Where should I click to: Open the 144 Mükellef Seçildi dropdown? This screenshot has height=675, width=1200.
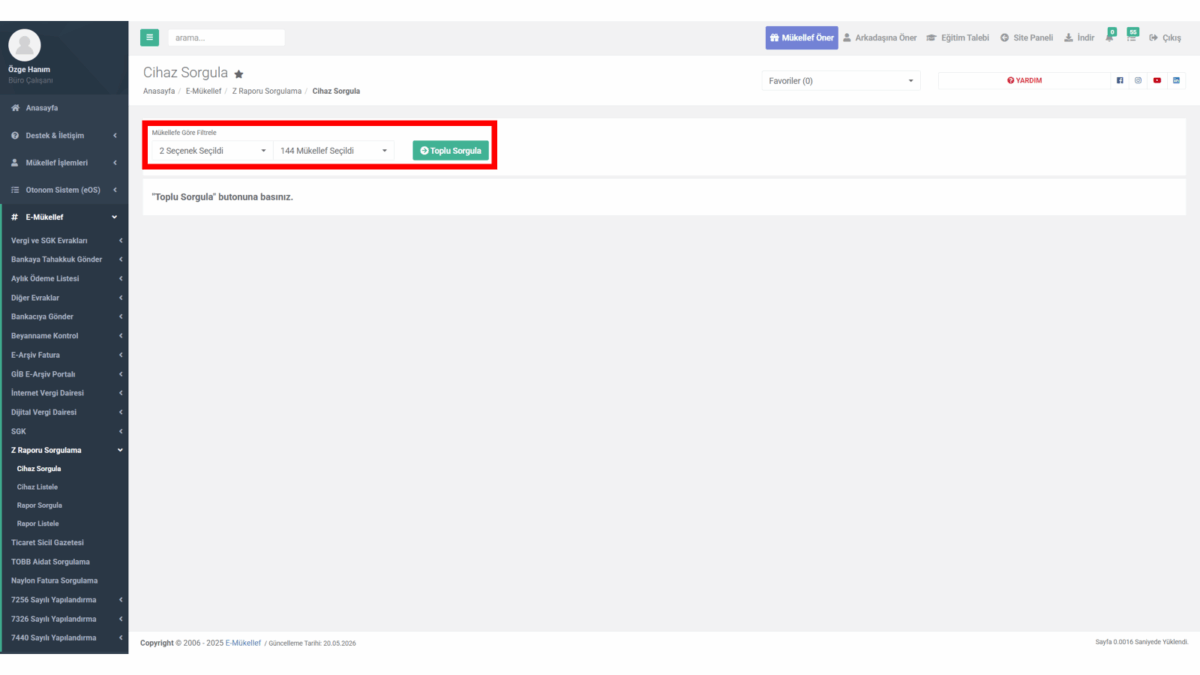[x=333, y=150]
